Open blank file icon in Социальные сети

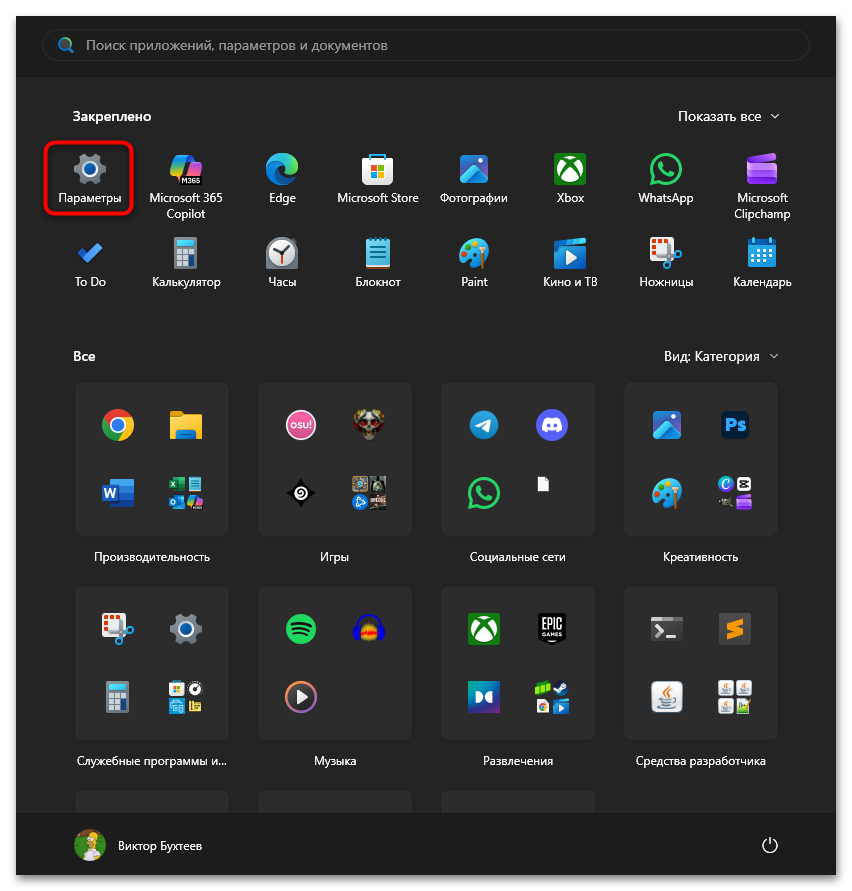[543, 484]
